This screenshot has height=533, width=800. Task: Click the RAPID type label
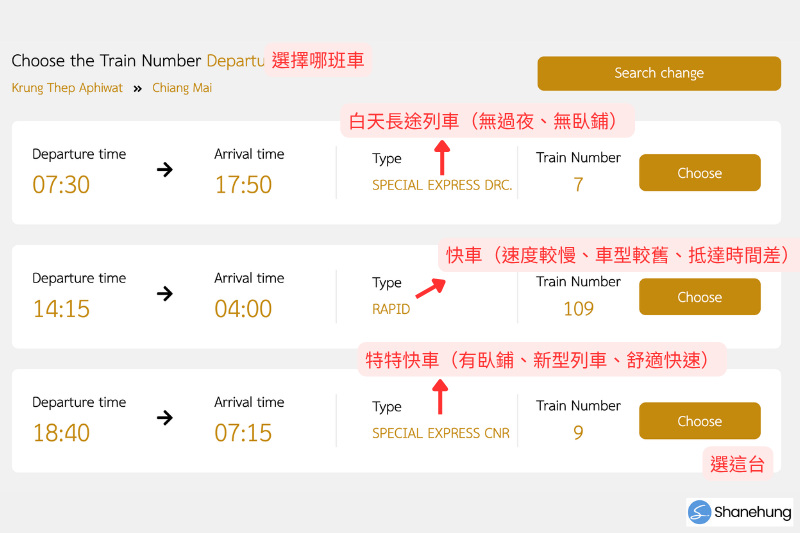pos(391,309)
